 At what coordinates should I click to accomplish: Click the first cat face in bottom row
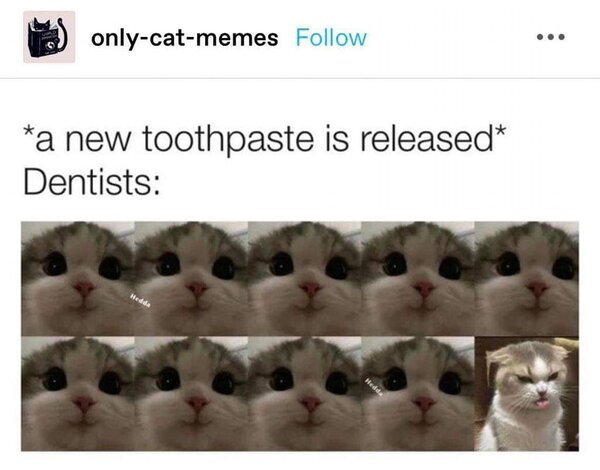click(78, 394)
